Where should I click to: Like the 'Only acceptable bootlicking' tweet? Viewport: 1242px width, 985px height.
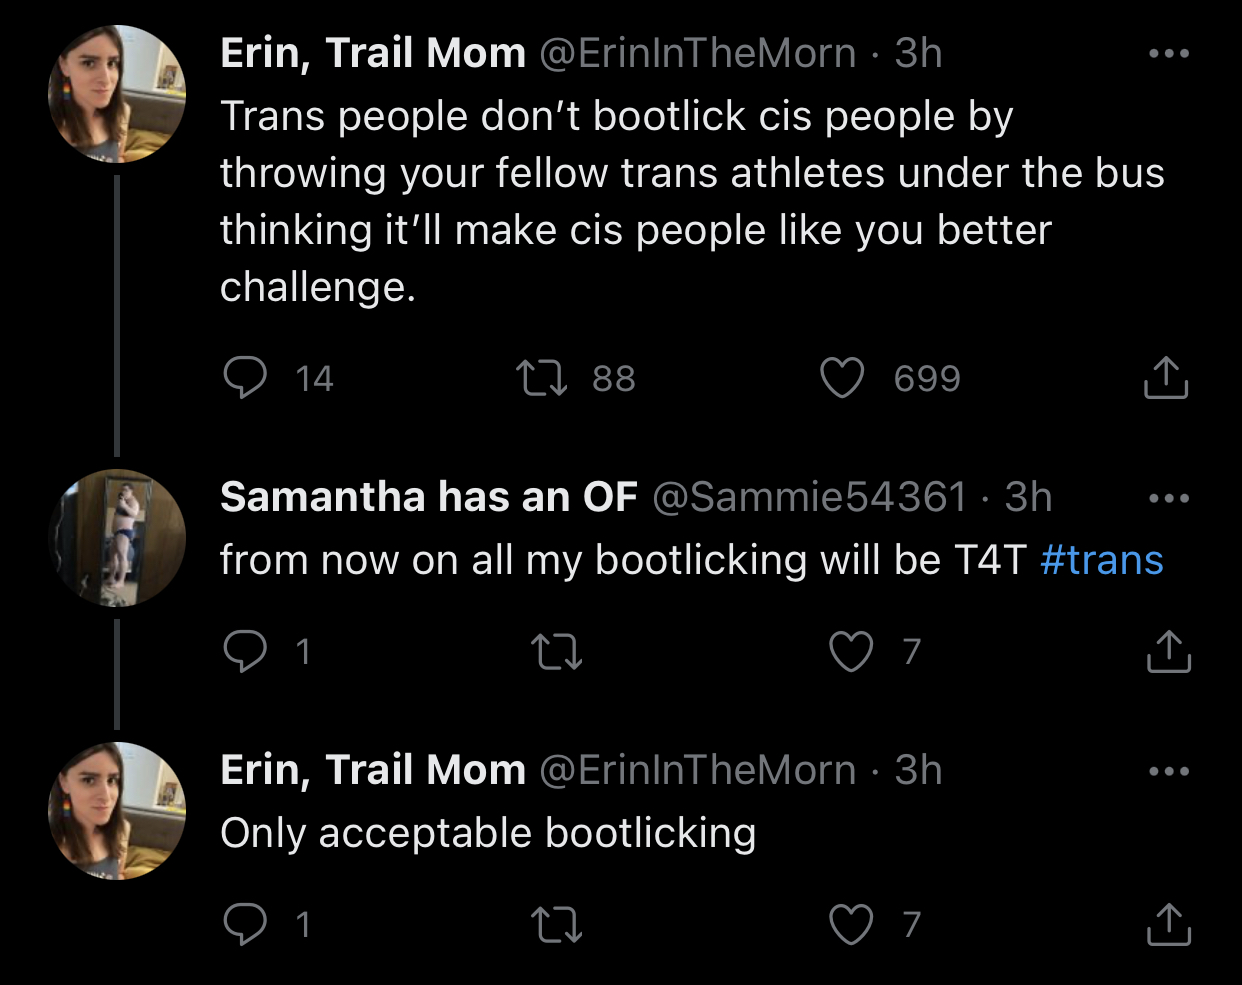click(851, 924)
